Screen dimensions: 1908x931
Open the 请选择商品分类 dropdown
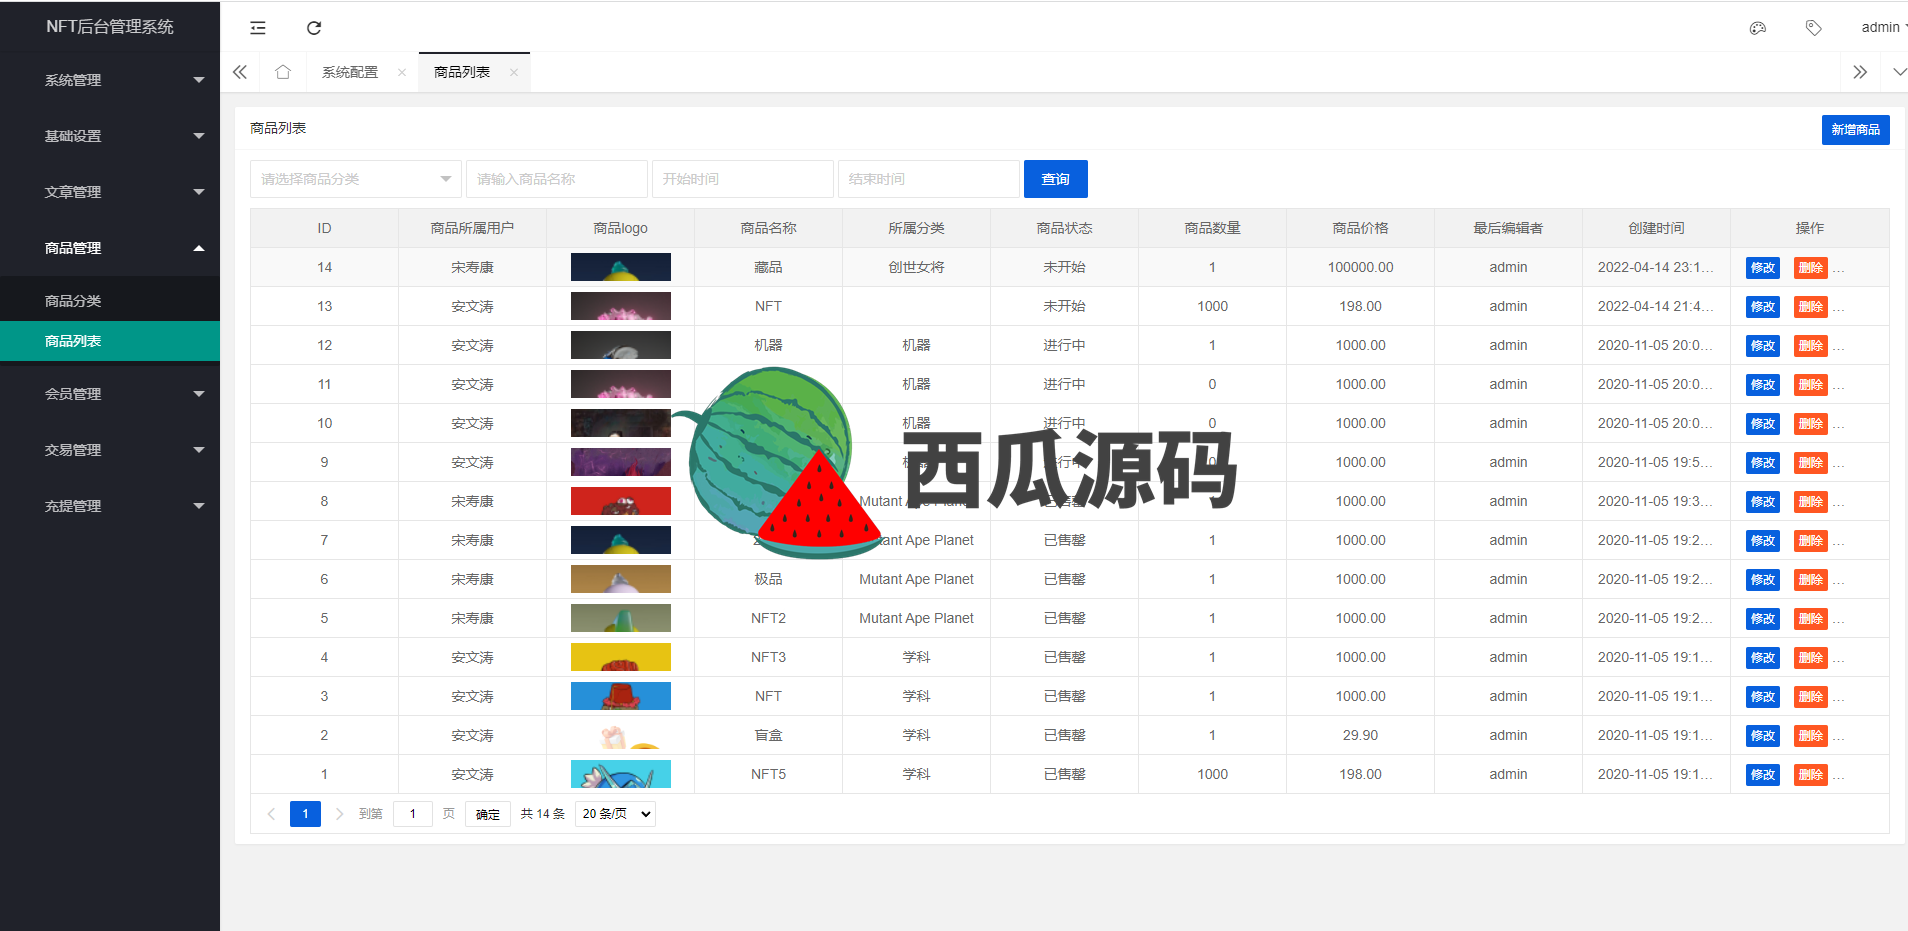[356, 179]
